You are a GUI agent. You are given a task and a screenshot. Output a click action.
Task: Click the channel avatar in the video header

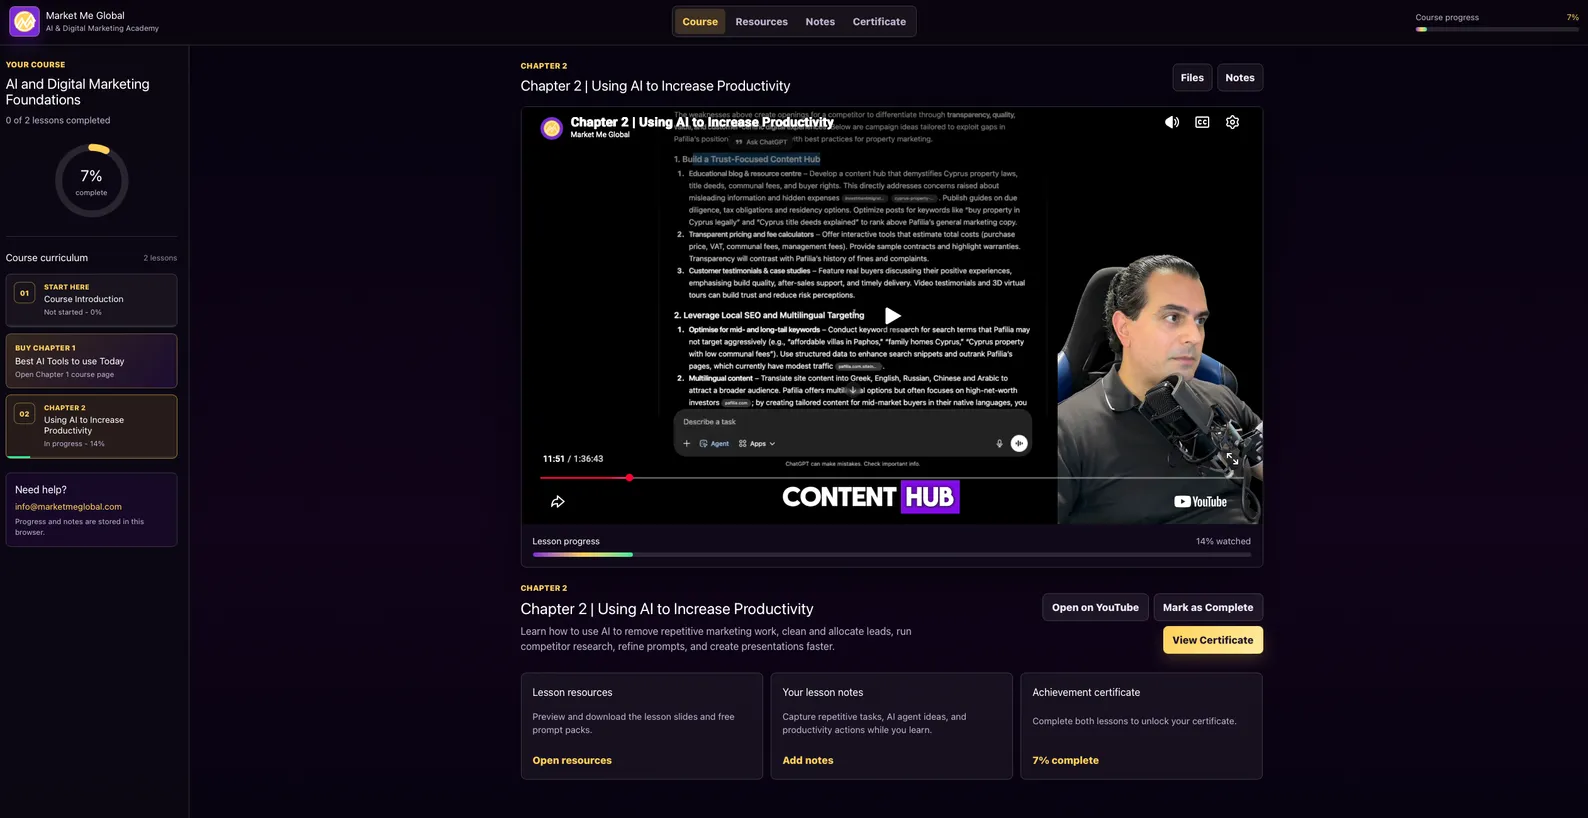(x=551, y=128)
